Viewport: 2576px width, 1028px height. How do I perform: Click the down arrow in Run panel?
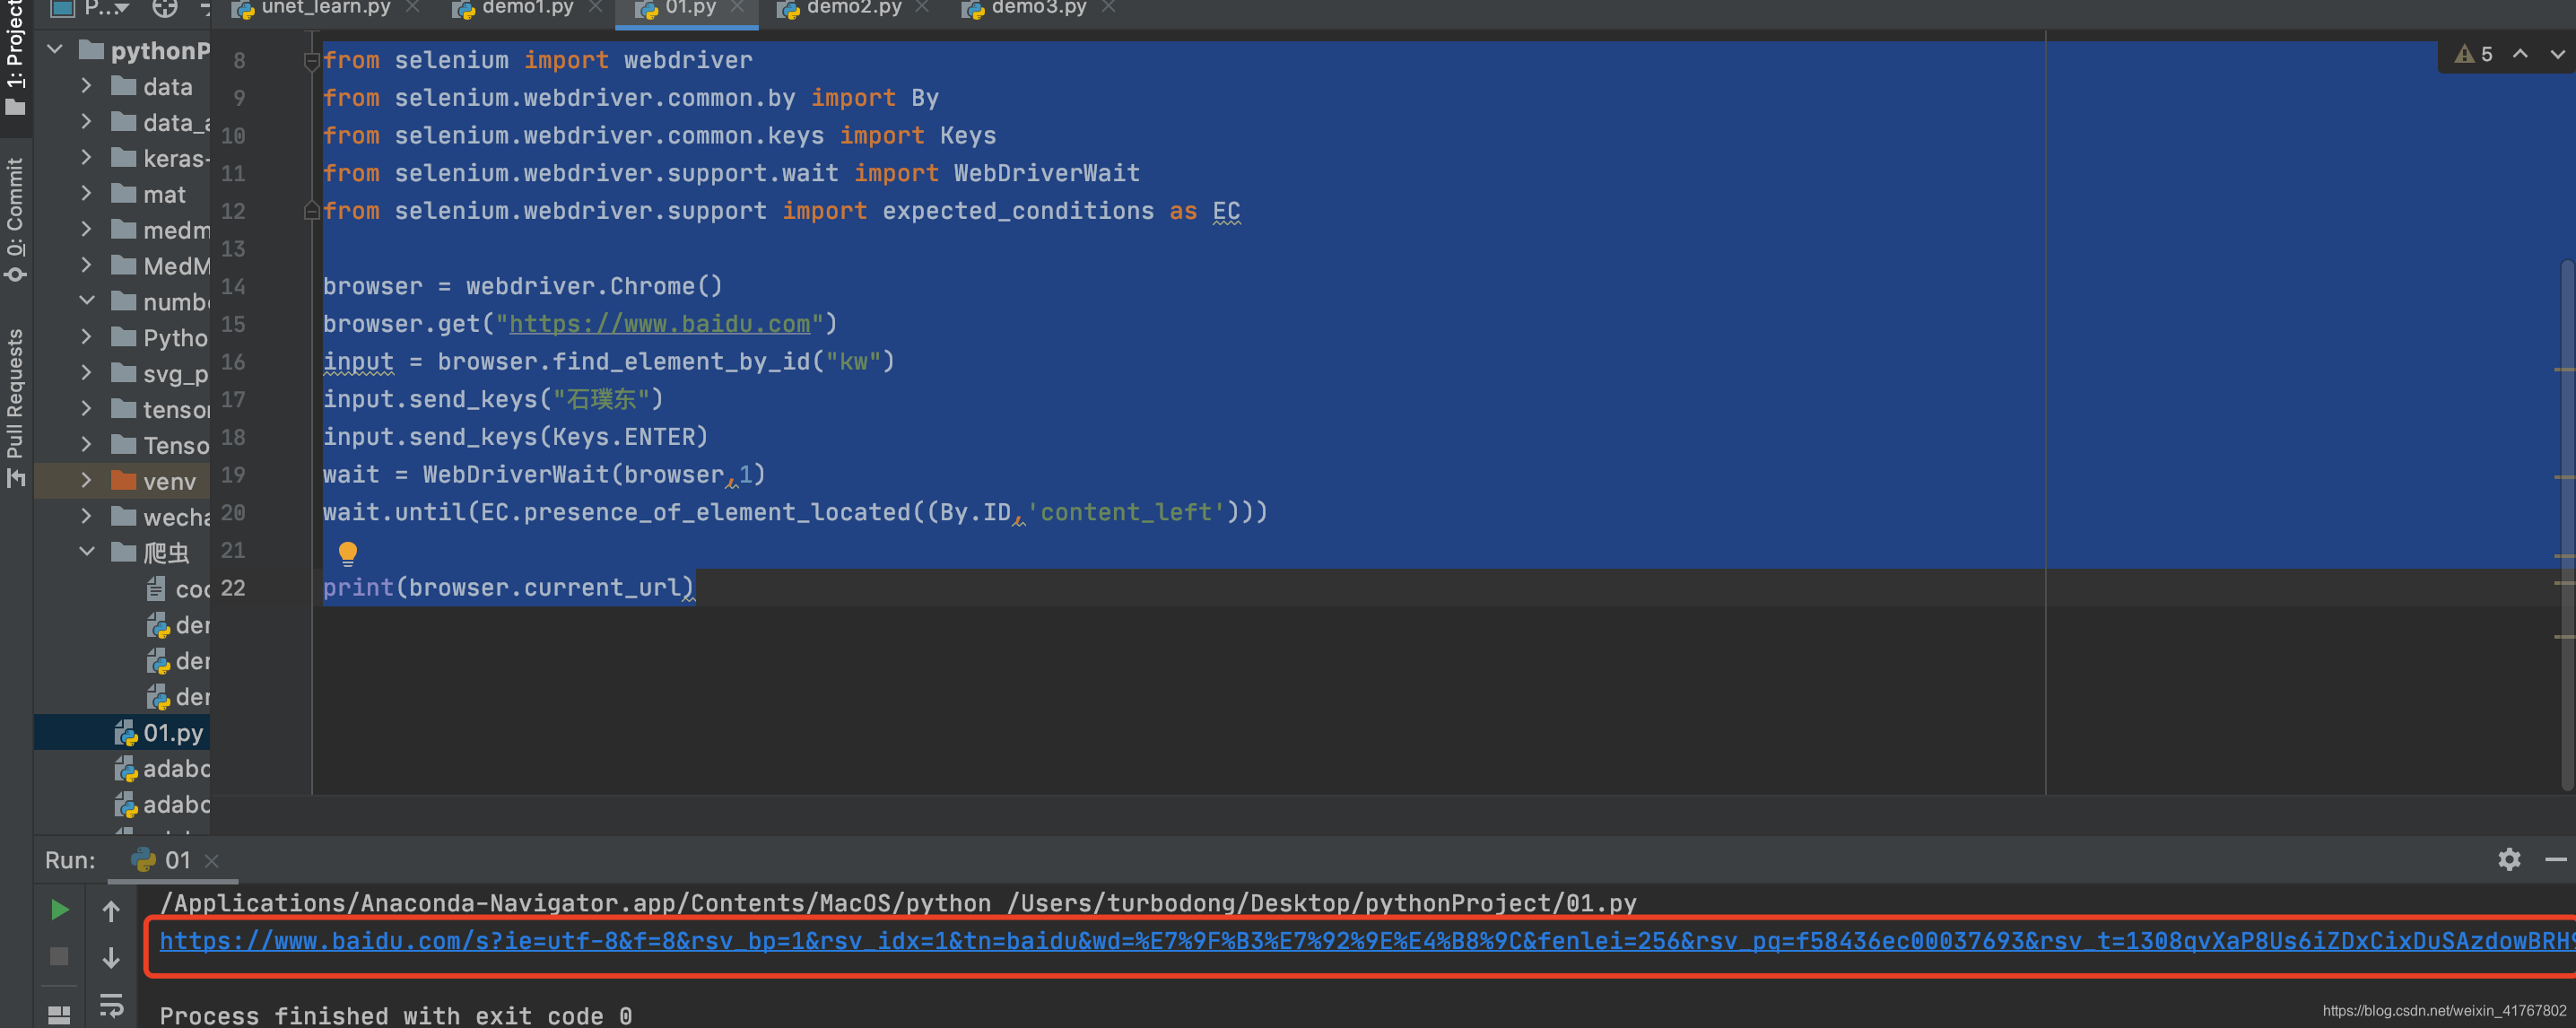111,957
